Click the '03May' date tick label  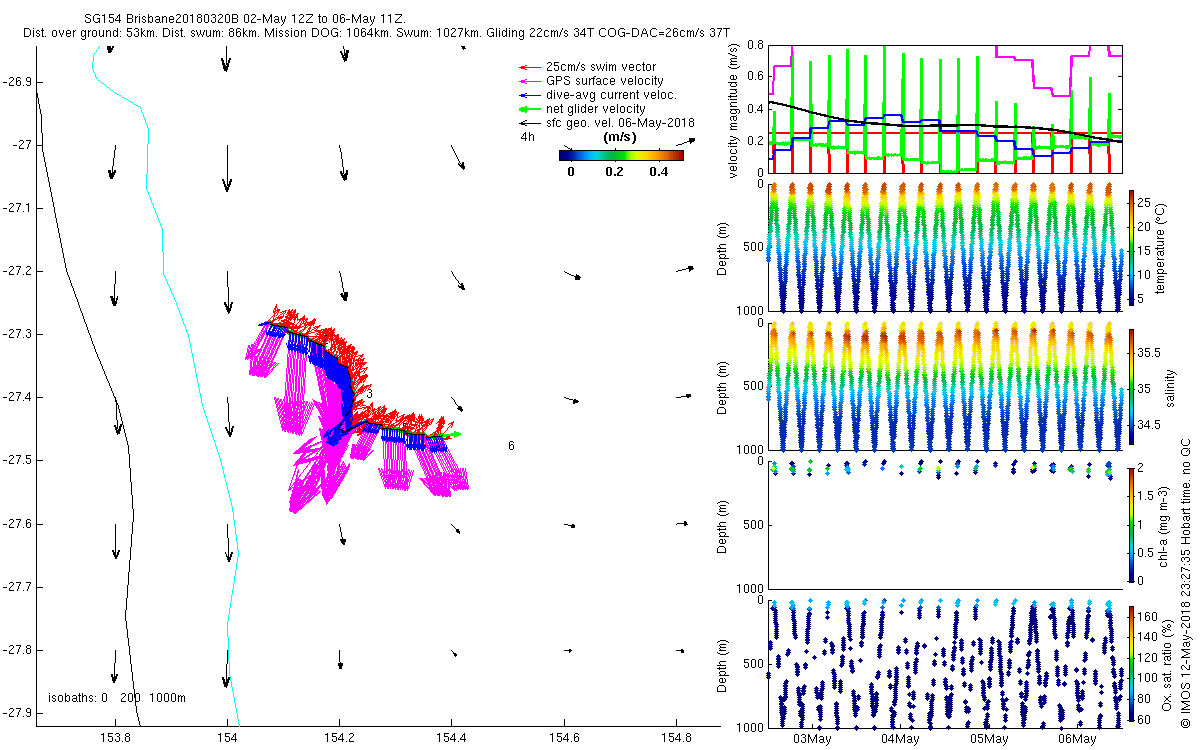tap(811, 739)
